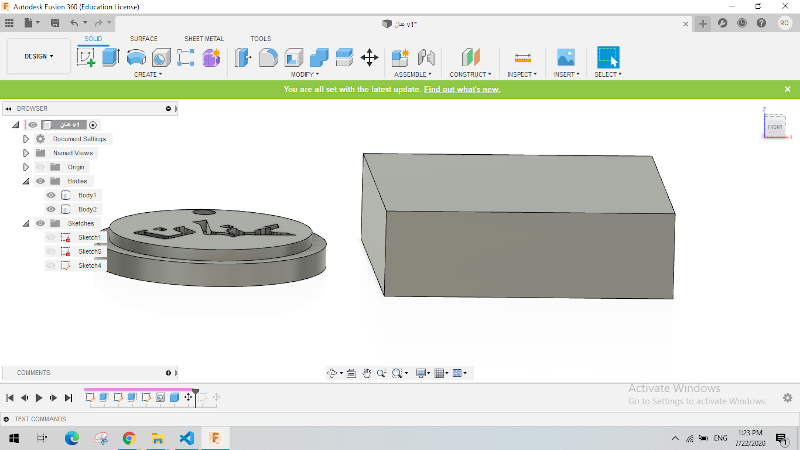Click the Offset Plane construct icon
800x450 pixels.
tap(470, 57)
